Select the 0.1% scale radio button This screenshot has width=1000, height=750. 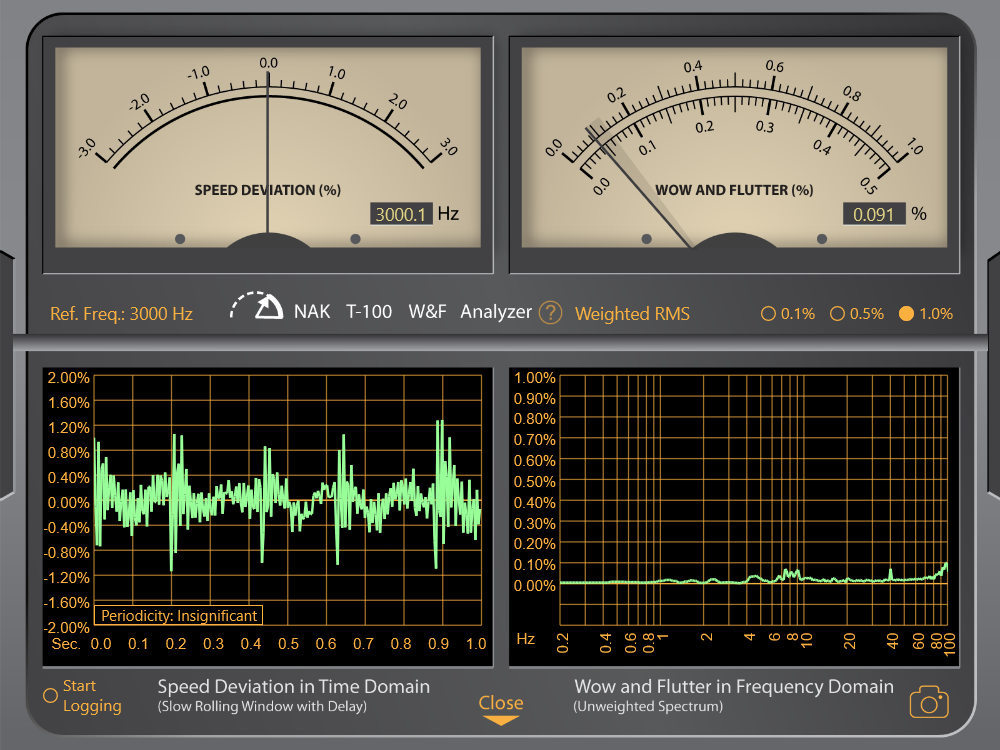coord(768,314)
